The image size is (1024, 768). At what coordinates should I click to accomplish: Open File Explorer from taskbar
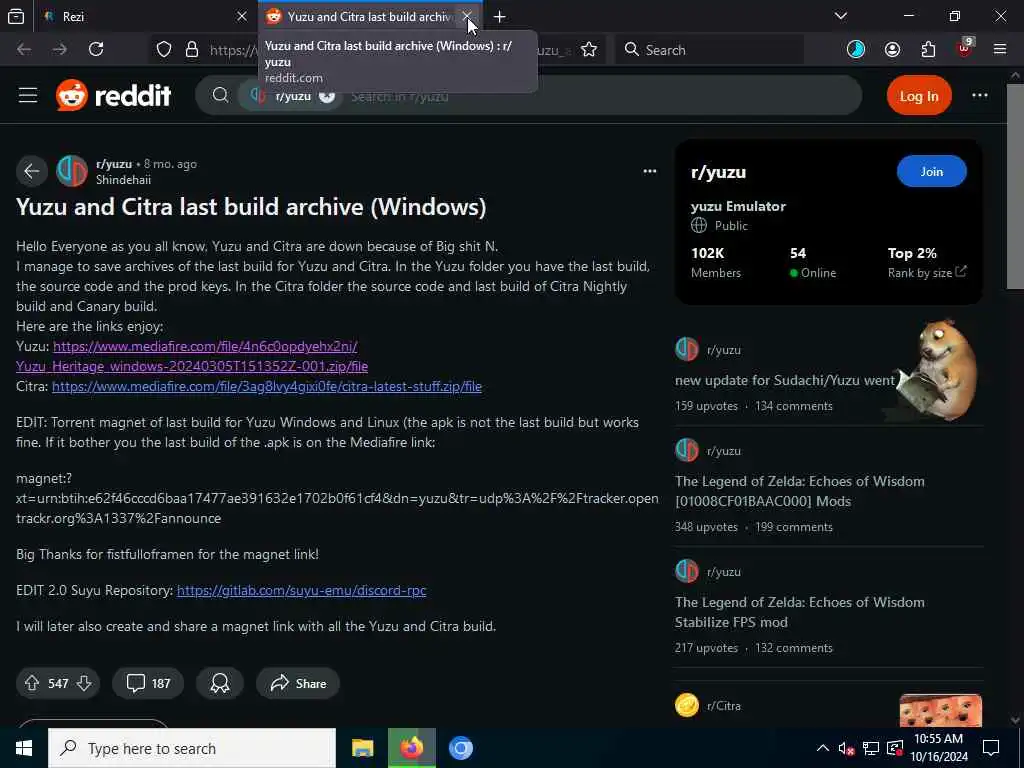(x=362, y=748)
